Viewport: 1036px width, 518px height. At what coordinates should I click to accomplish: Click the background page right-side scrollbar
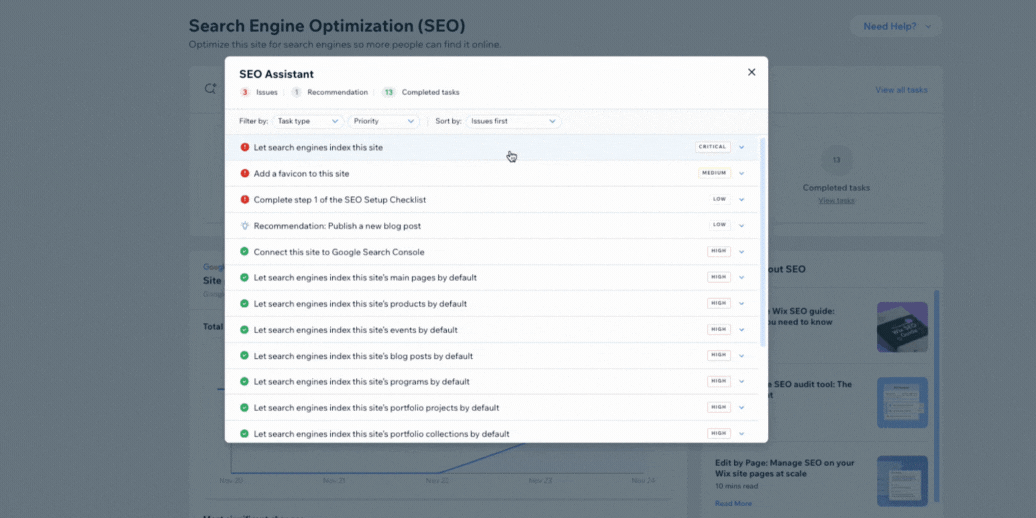pos(936,396)
